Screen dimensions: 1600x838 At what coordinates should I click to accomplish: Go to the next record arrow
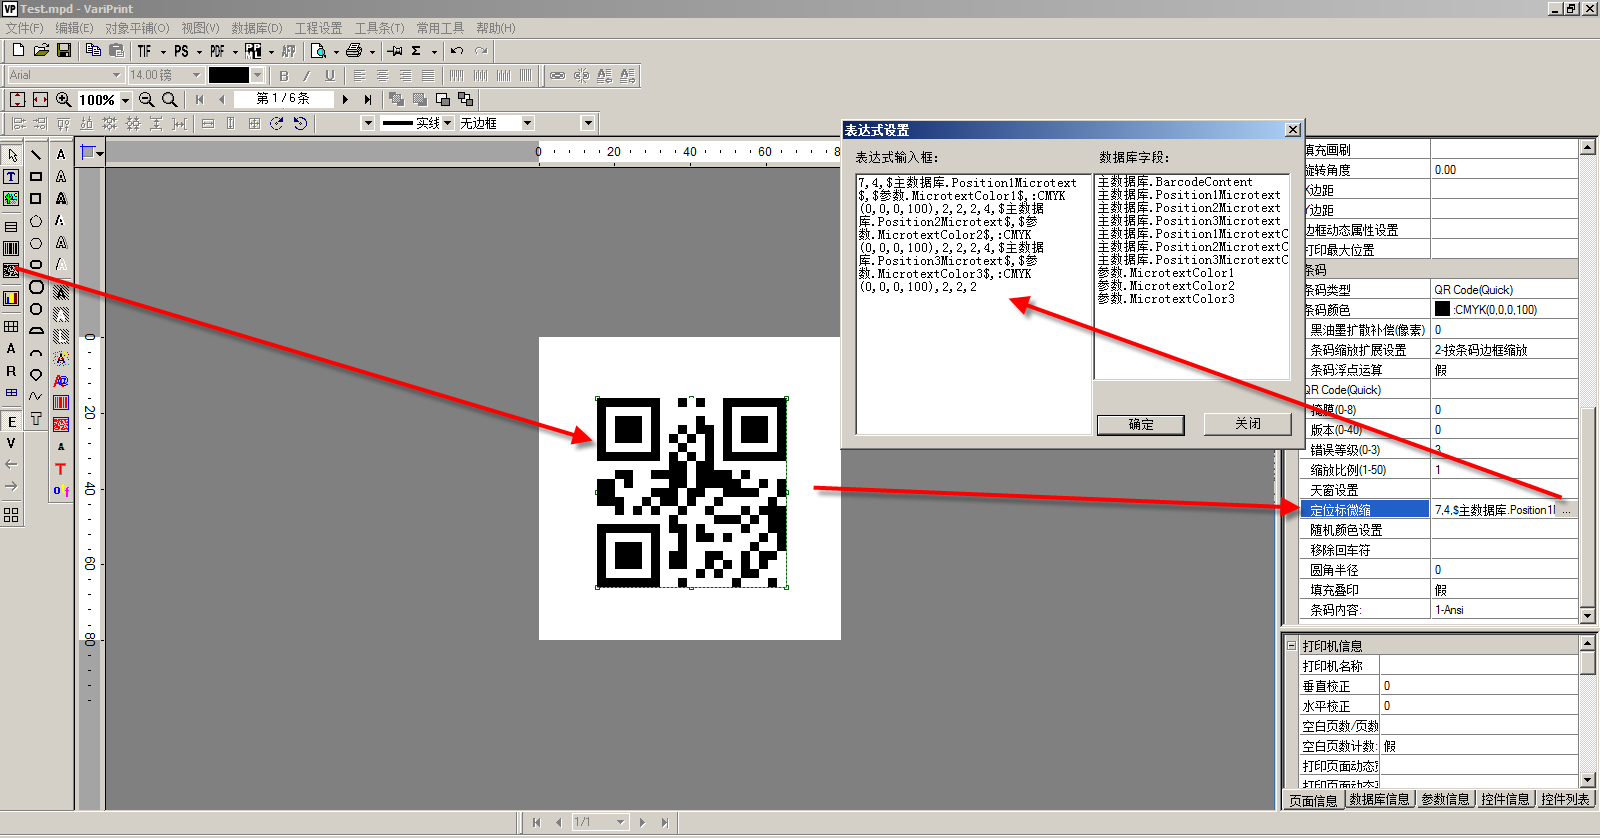point(345,99)
